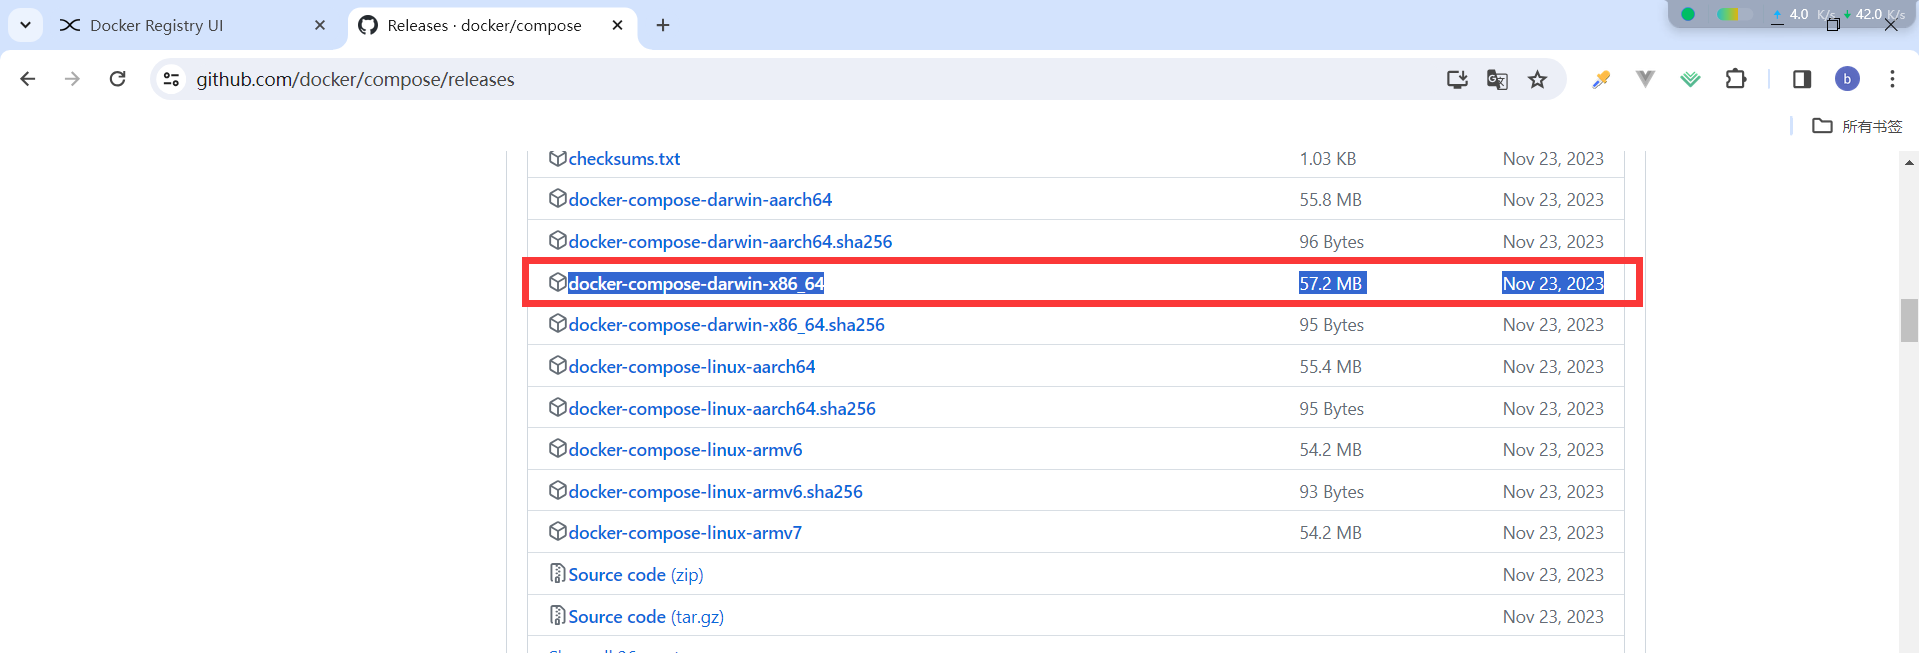The image size is (1919, 653).
Task: Click the 55.4 MB file size
Action: point(1330,367)
